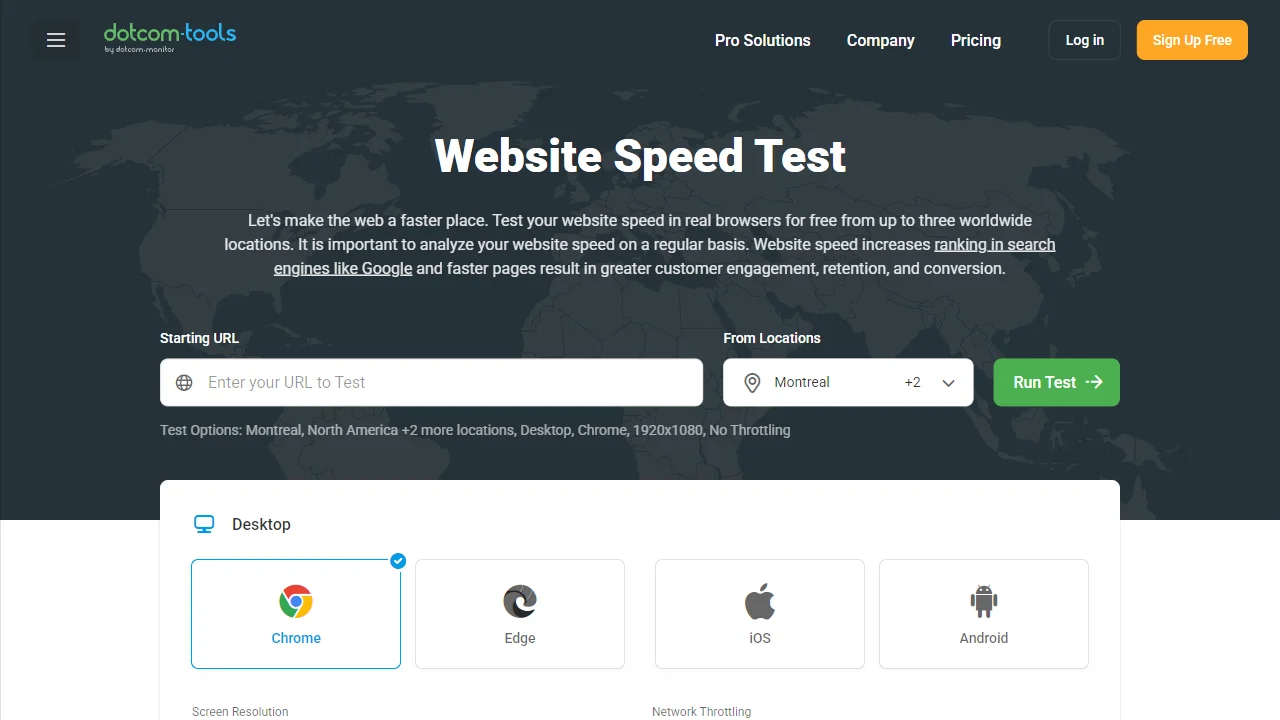Select Android device option

[x=984, y=614]
